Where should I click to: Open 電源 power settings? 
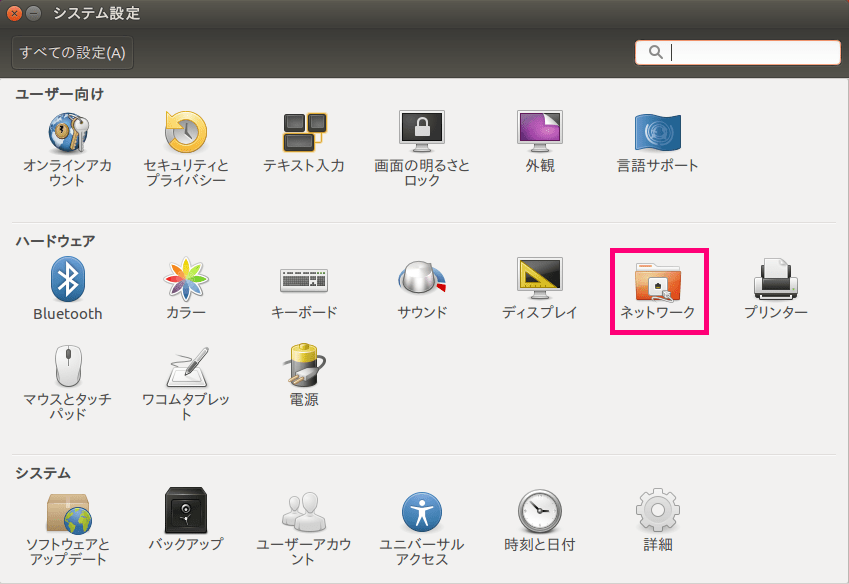(304, 375)
